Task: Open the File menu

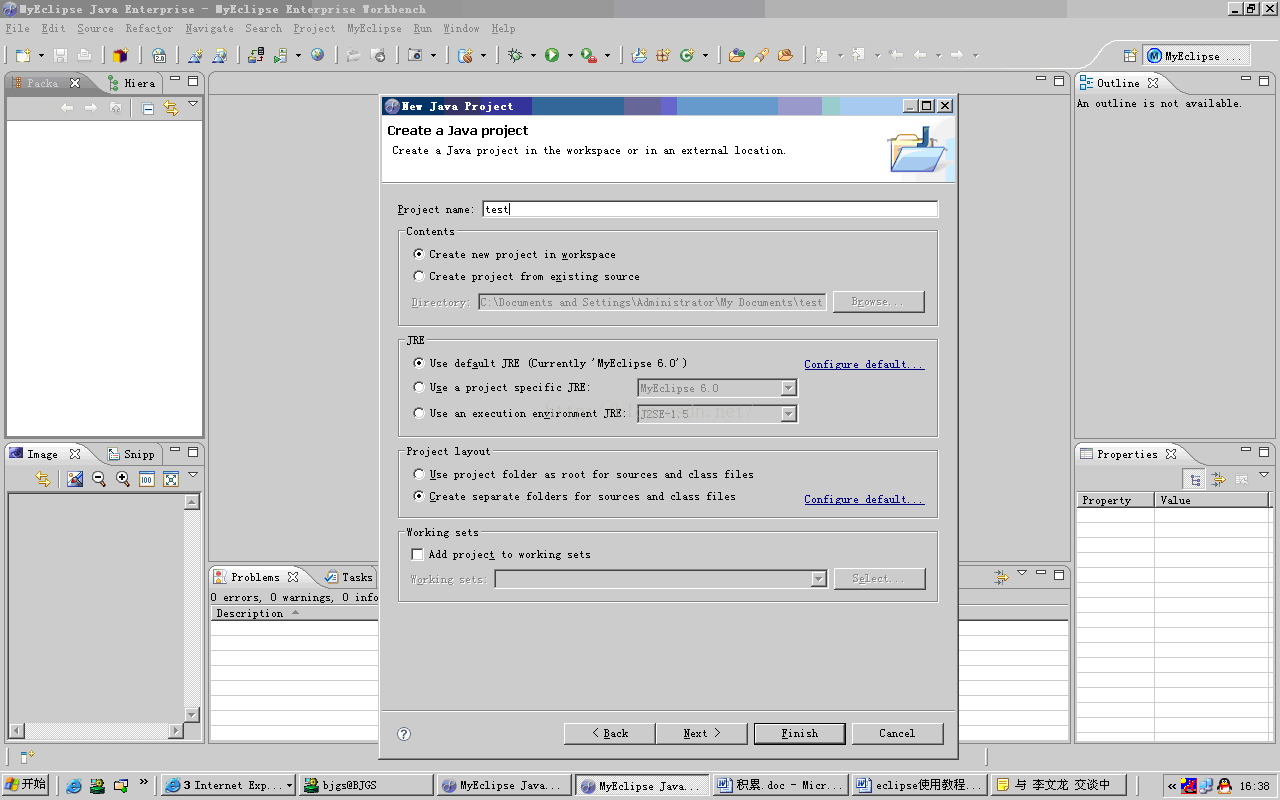Action: (x=18, y=28)
